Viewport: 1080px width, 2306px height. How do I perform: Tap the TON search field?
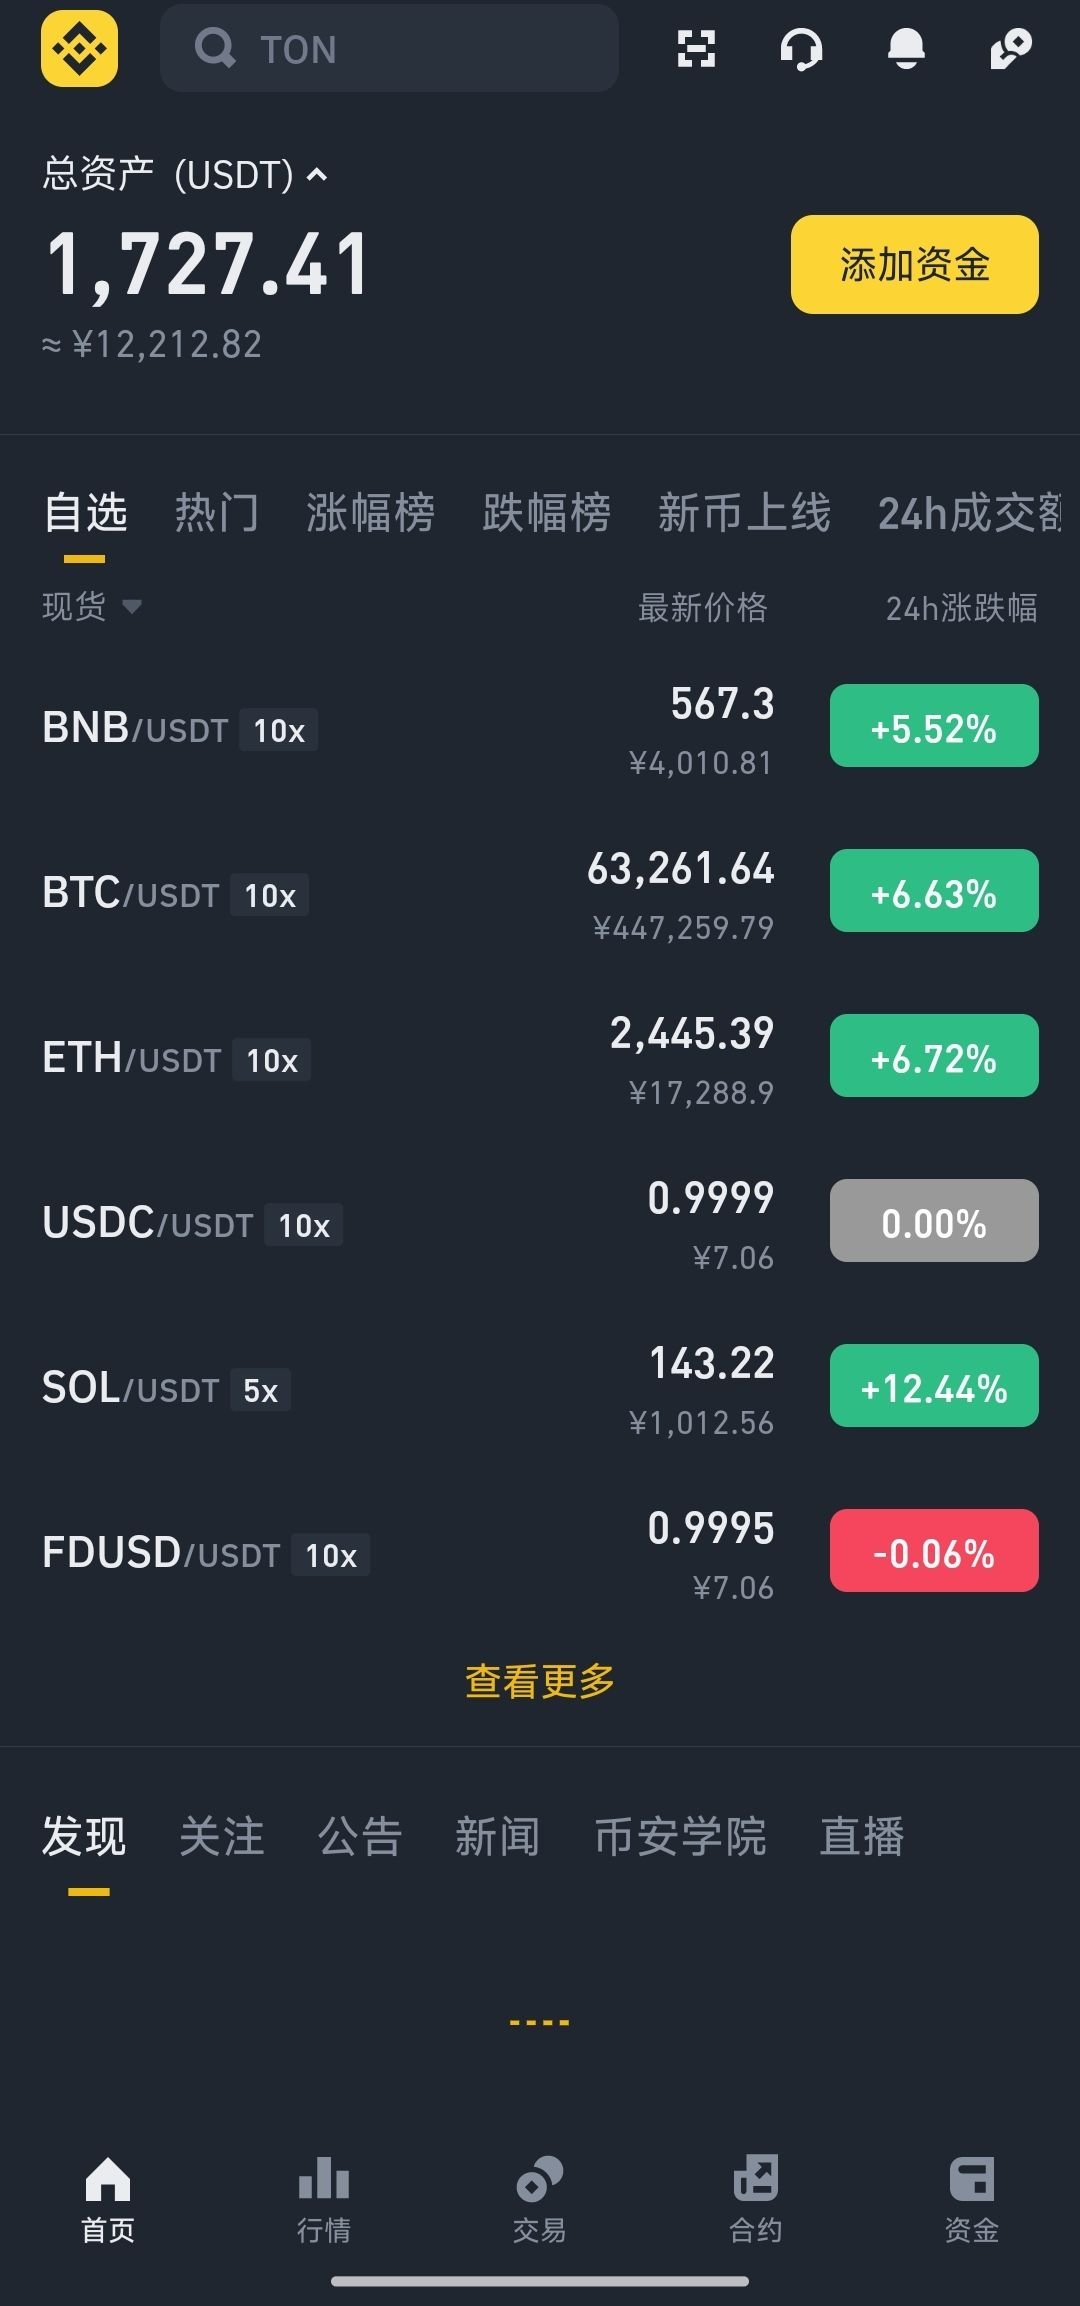coord(390,48)
